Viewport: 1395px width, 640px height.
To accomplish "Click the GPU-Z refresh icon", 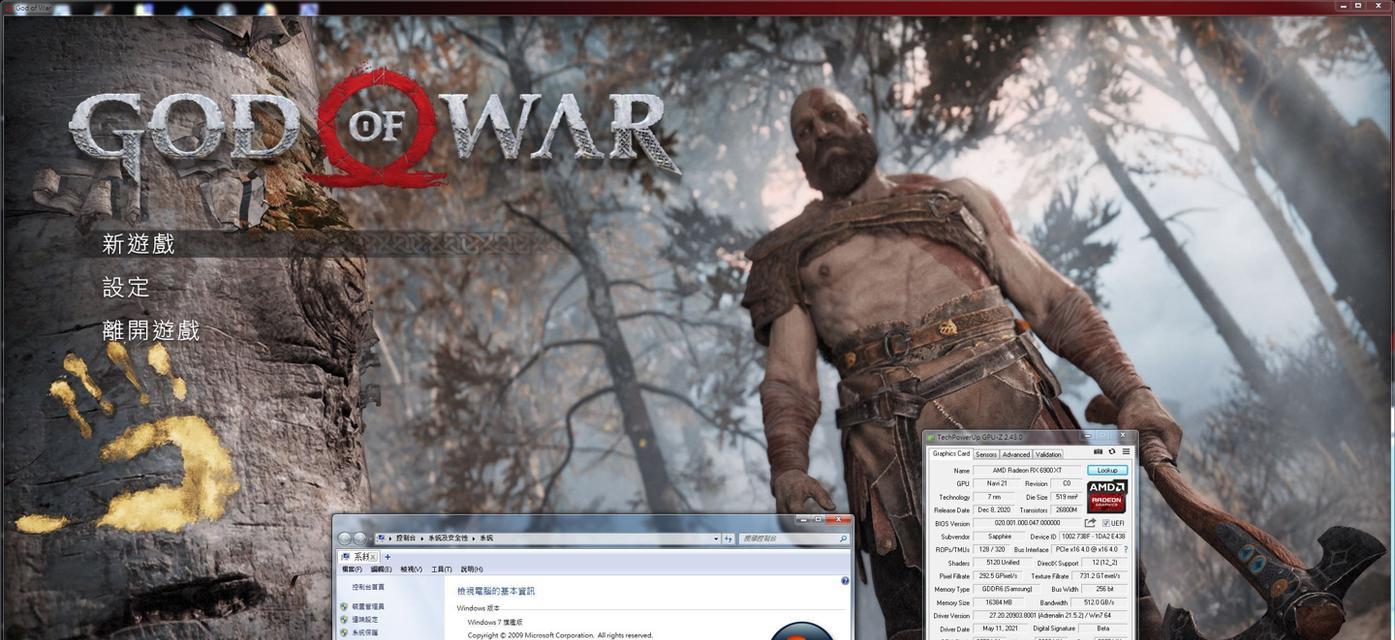I will tap(1111, 452).
